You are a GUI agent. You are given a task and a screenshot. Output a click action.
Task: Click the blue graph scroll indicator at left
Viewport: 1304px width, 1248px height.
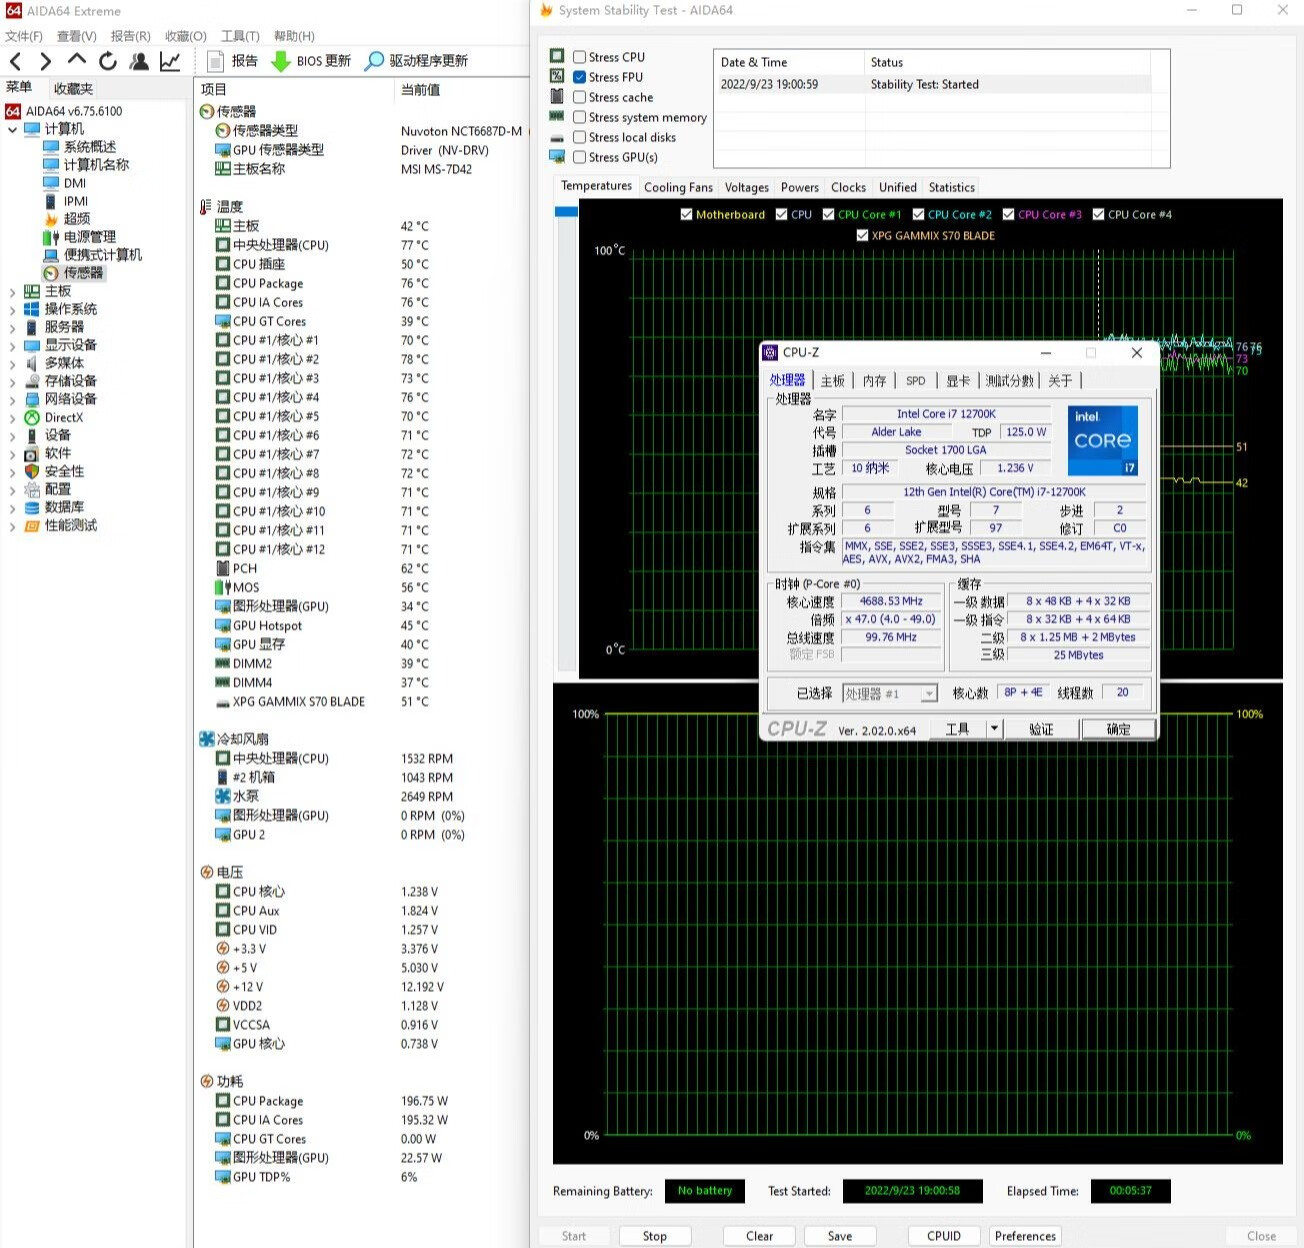tap(566, 212)
